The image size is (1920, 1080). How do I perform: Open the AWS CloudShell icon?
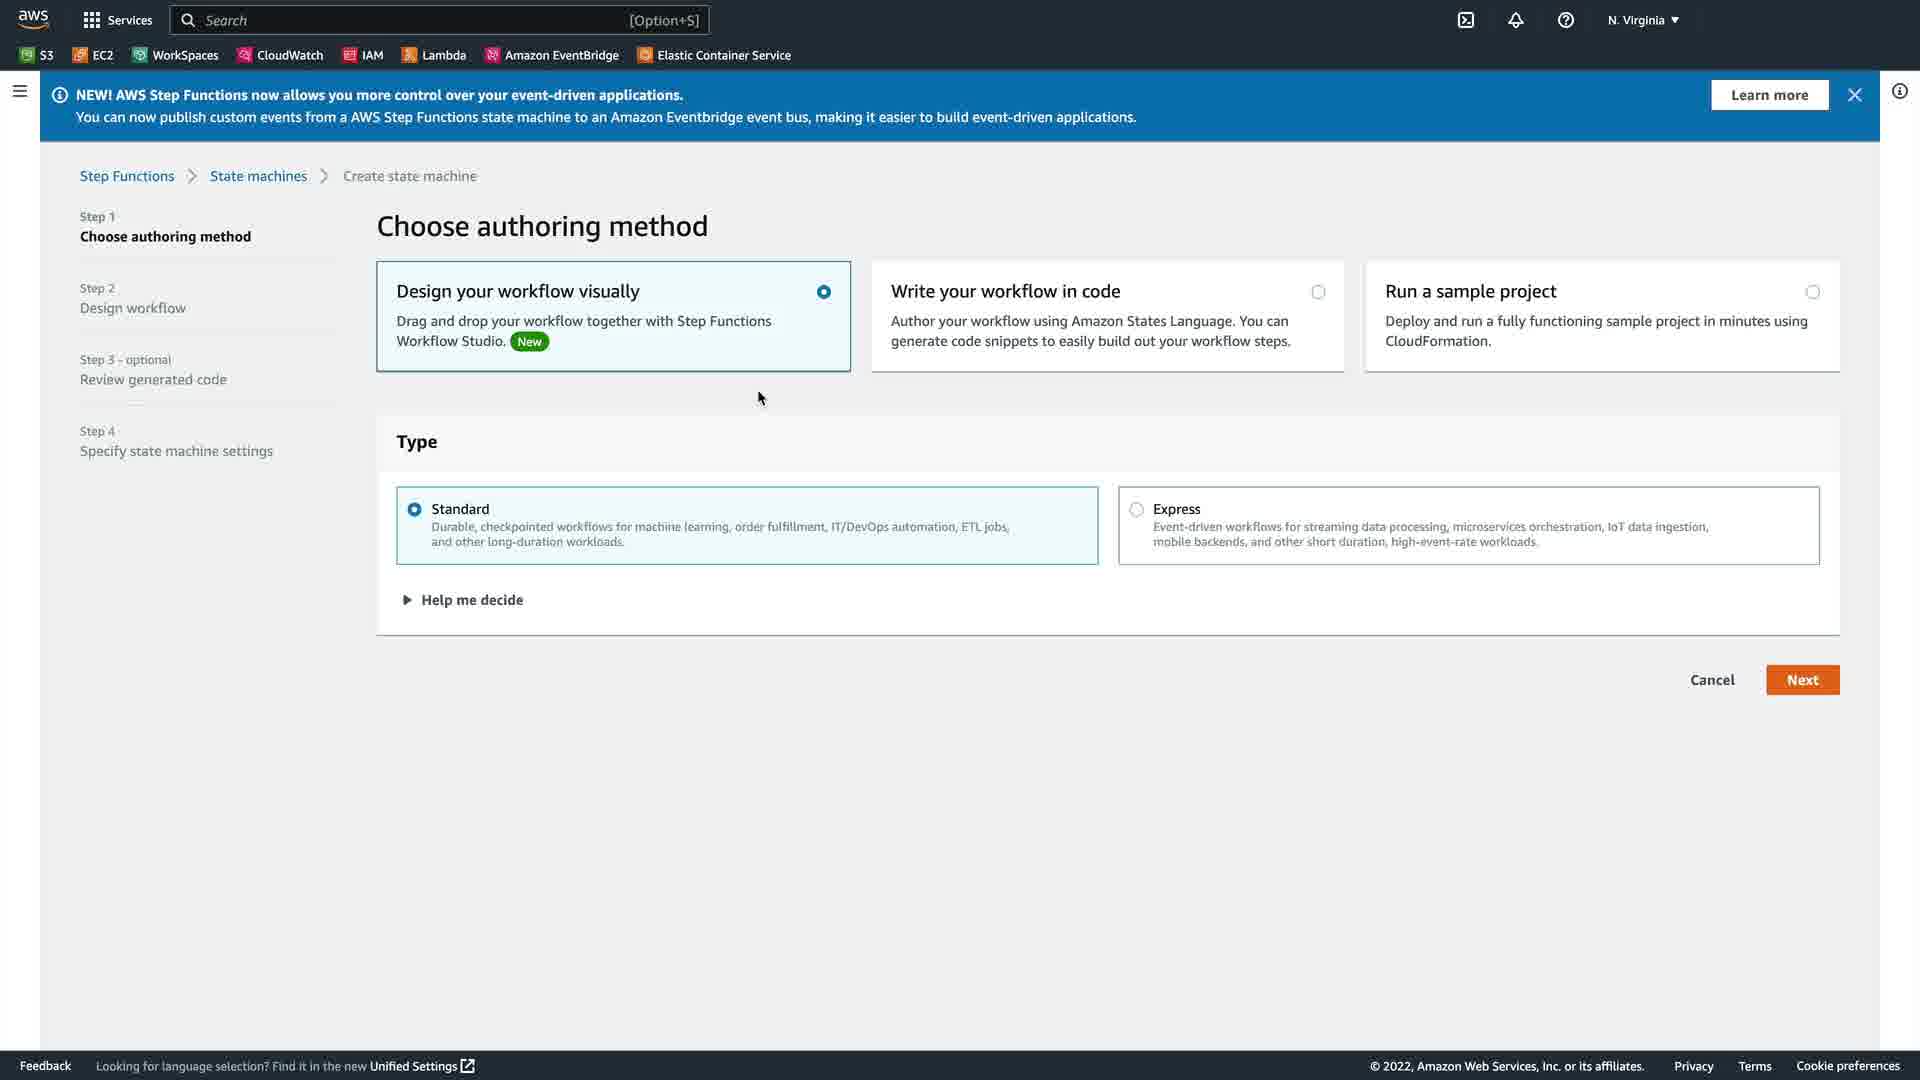pos(1466,20)
